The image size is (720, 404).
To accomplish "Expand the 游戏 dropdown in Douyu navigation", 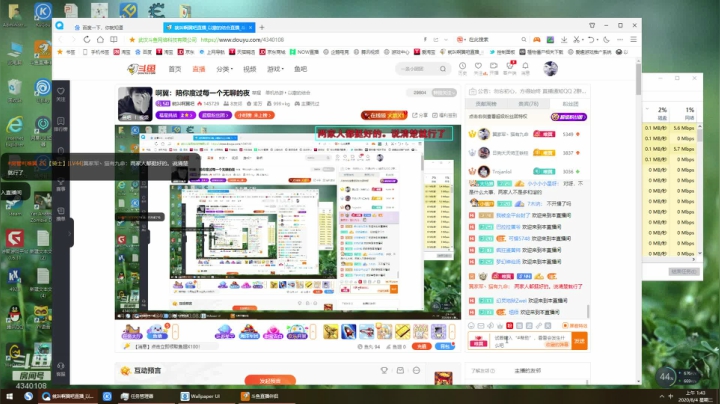I will point(275,69).
